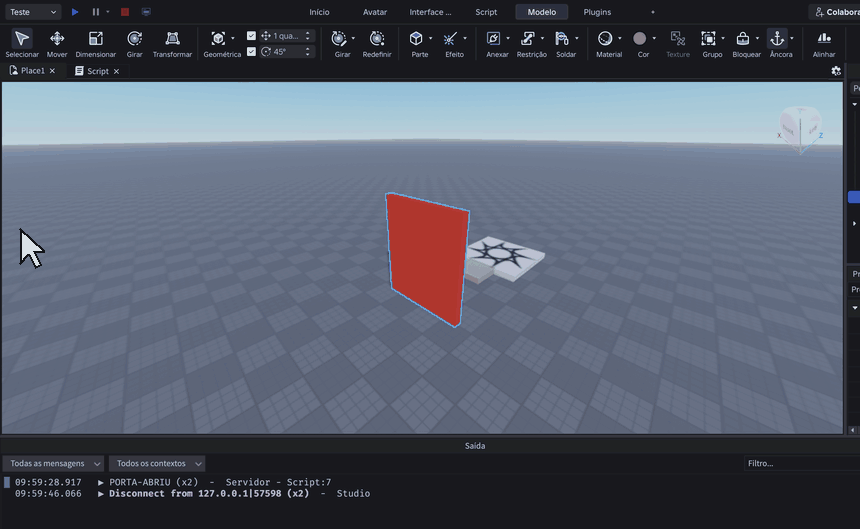Choose the Dimensionar scale tool
The image size is (860, 529).
(95, 43)
